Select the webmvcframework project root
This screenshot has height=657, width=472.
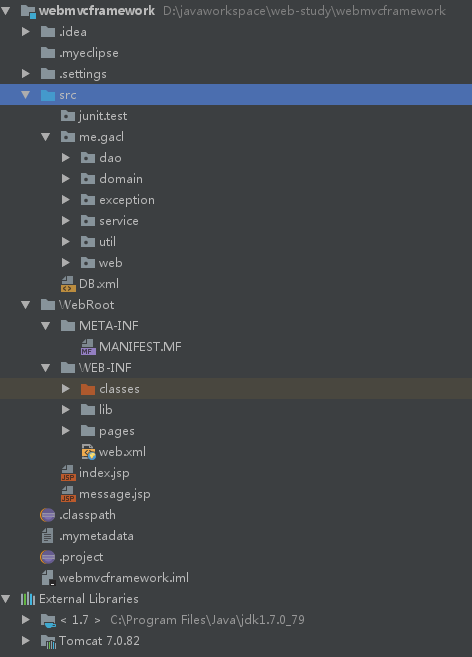tap(97, 10)
